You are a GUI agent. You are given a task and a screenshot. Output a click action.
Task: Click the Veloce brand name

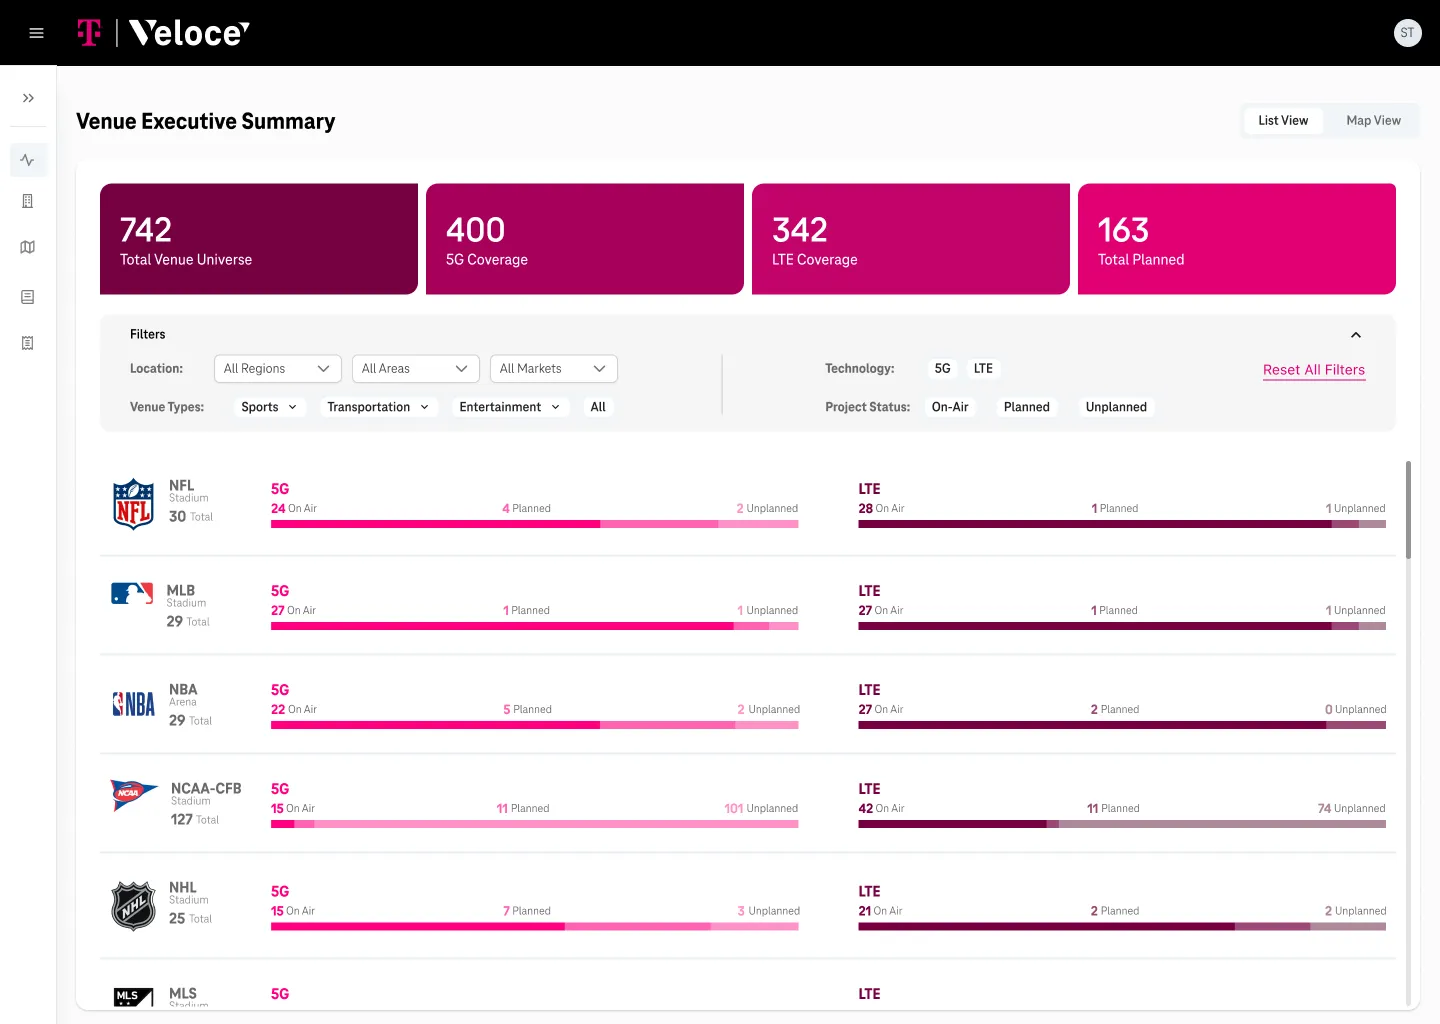point(189,33)
